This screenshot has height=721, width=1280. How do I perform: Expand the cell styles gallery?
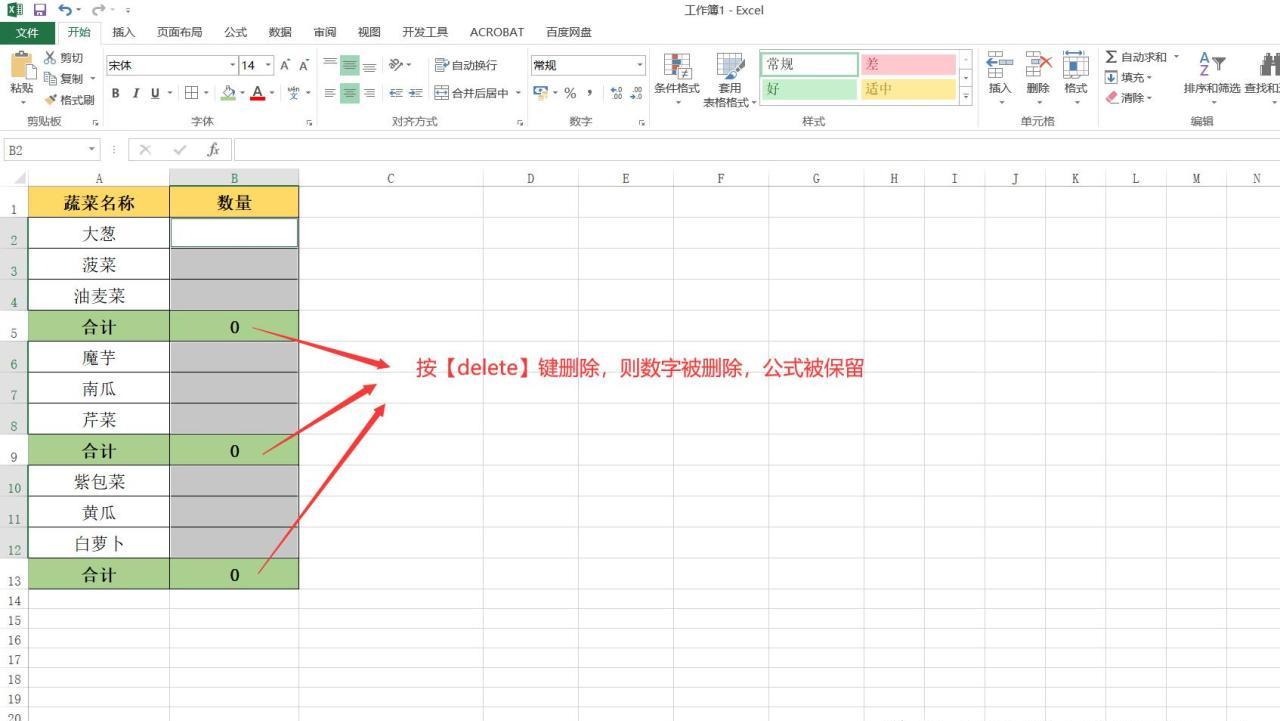click(966, 96)
